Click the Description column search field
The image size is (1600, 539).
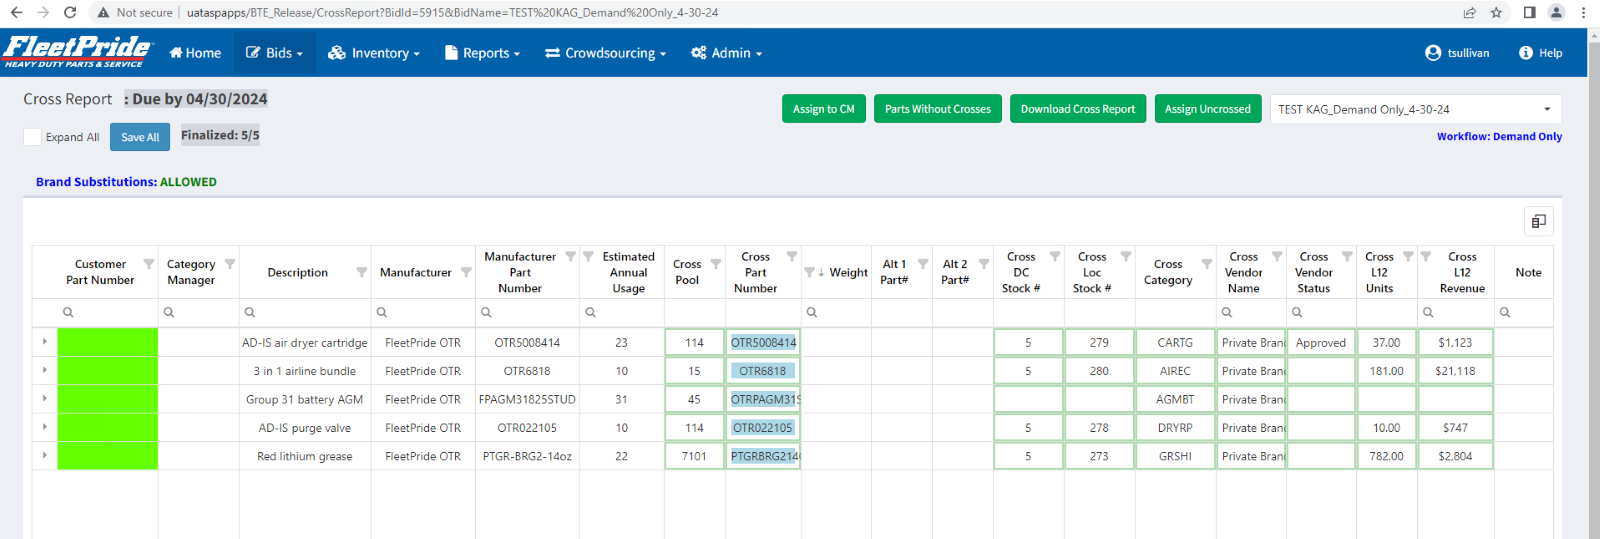tap(305, 312)
